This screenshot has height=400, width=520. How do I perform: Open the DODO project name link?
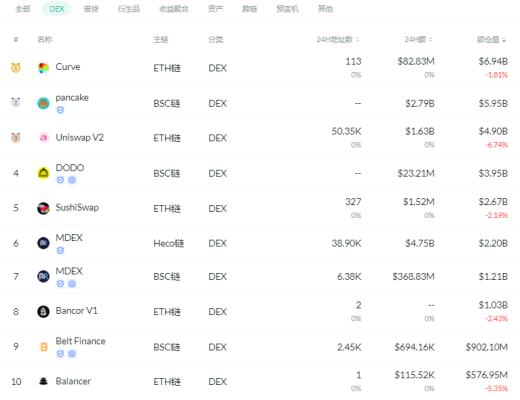70,167
